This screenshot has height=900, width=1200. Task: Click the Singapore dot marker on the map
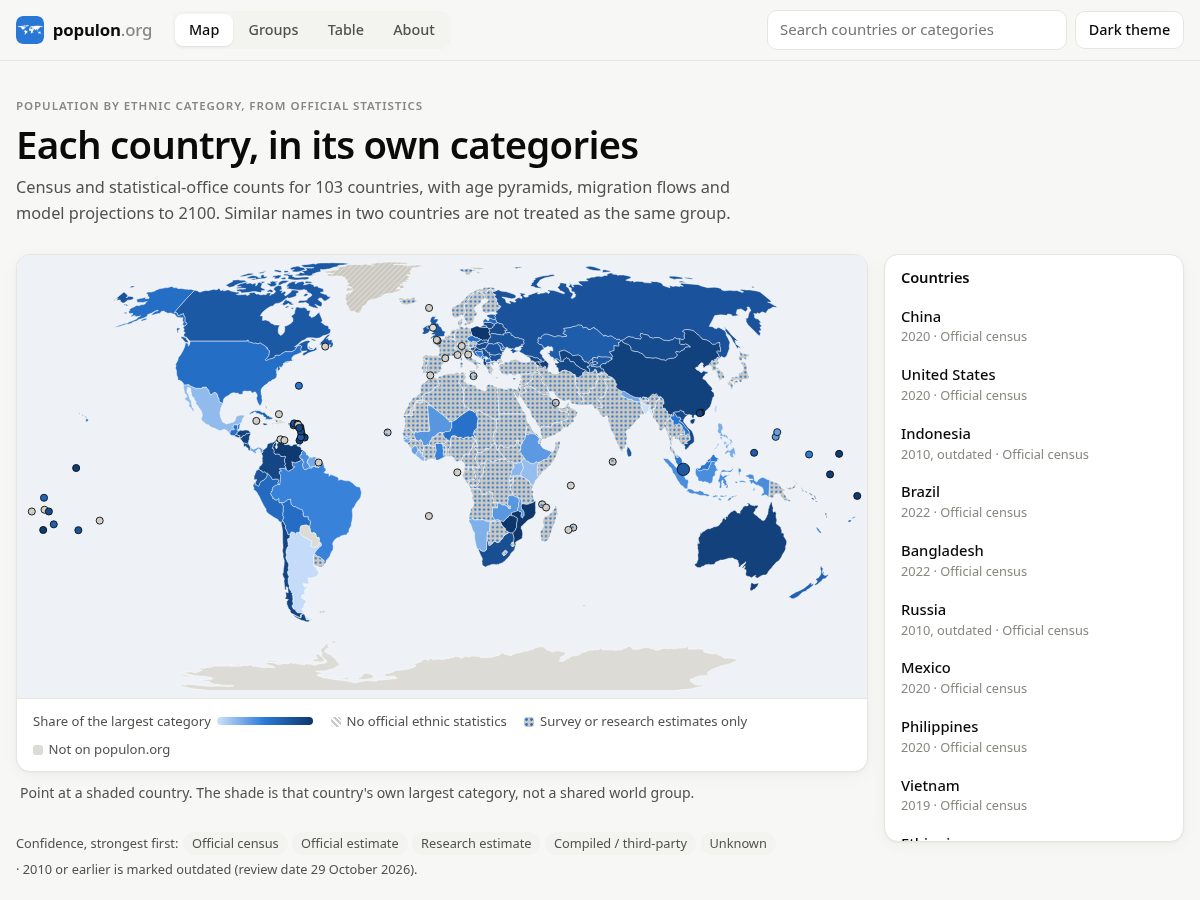pos(683,469)
